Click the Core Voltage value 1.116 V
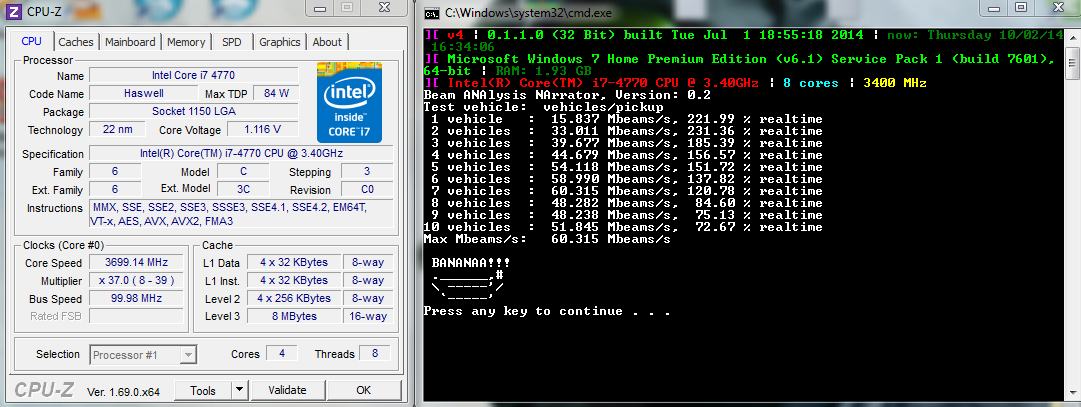The width and height of the screenshot is (1081, 407). [x=262, y=129]
